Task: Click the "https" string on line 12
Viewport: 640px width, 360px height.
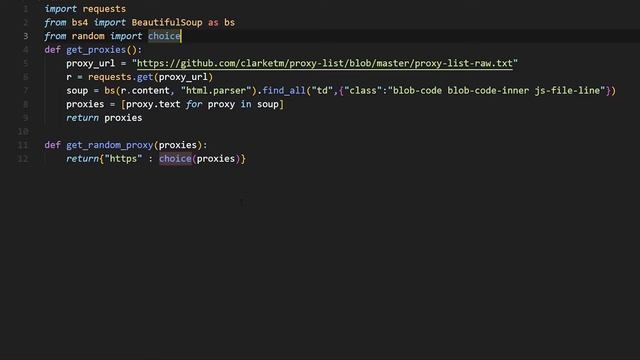Action: [123, 159]
